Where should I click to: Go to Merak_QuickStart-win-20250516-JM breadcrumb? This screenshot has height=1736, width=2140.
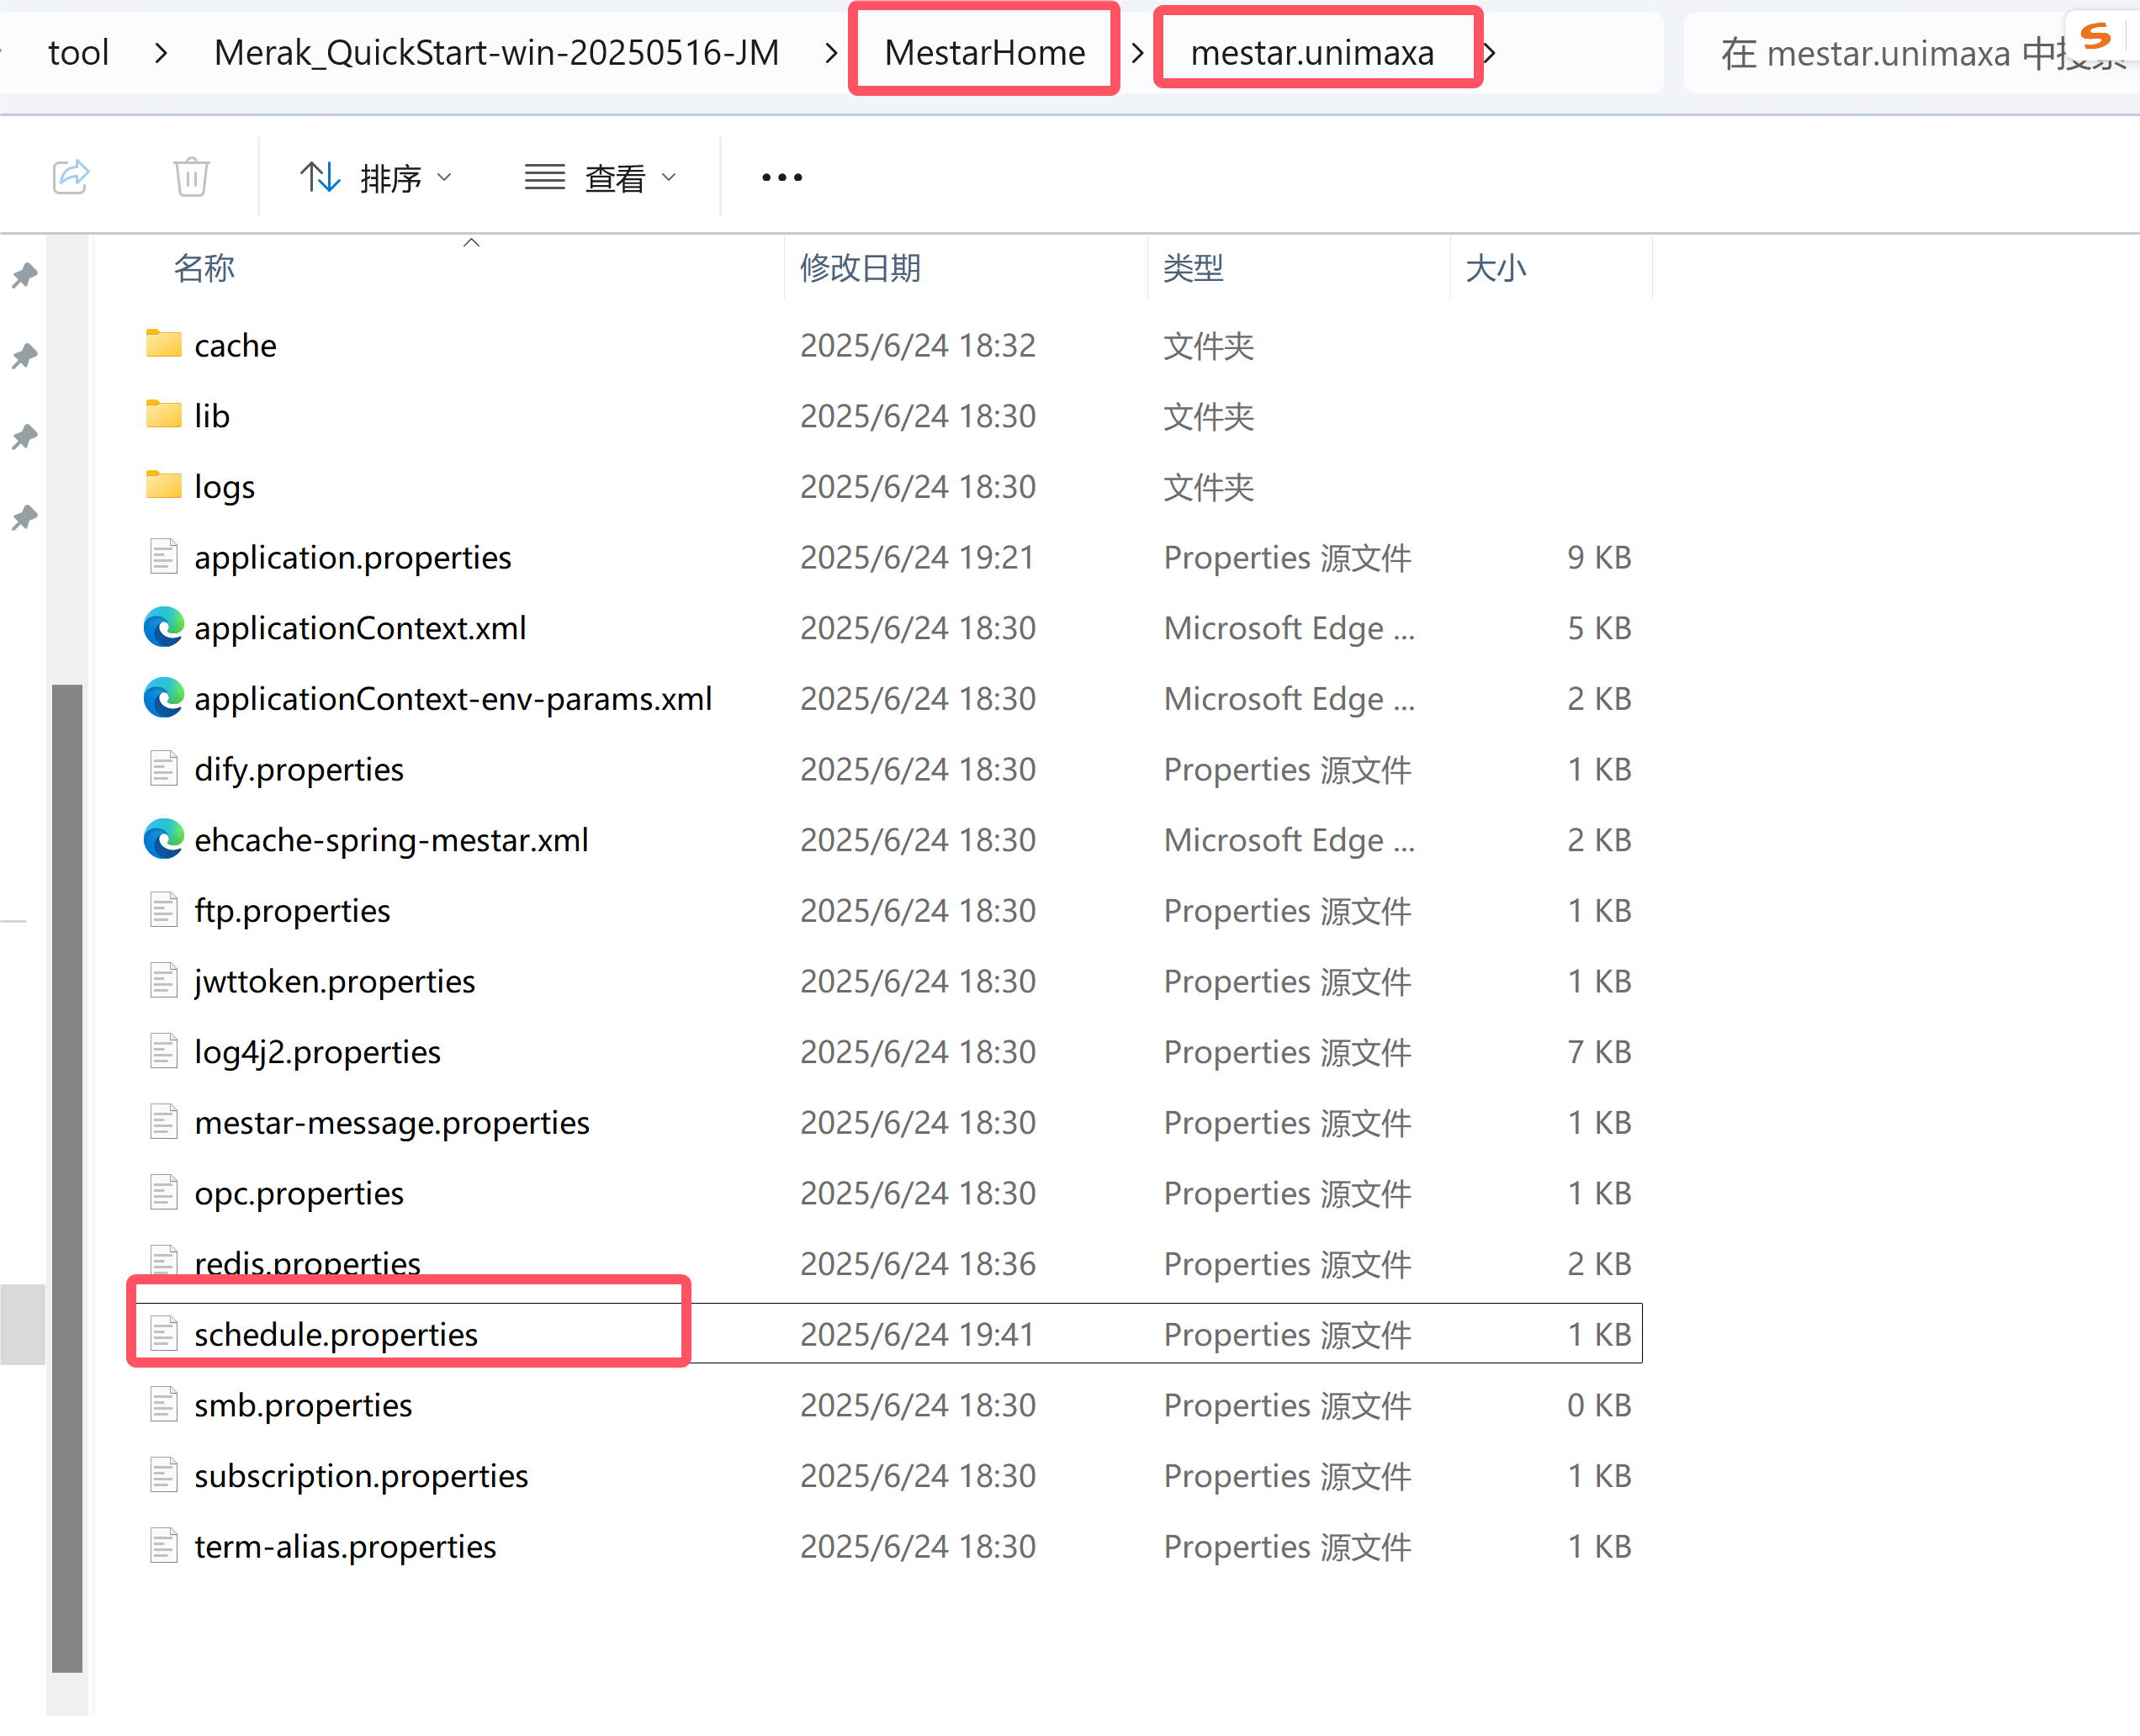pos(496,52)
